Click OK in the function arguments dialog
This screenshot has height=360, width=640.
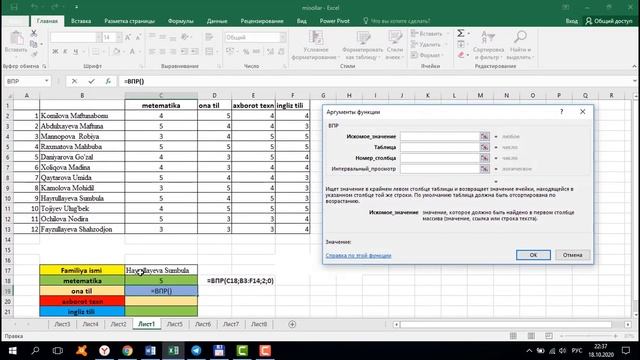pyautogui.click(x=533, y=255)
